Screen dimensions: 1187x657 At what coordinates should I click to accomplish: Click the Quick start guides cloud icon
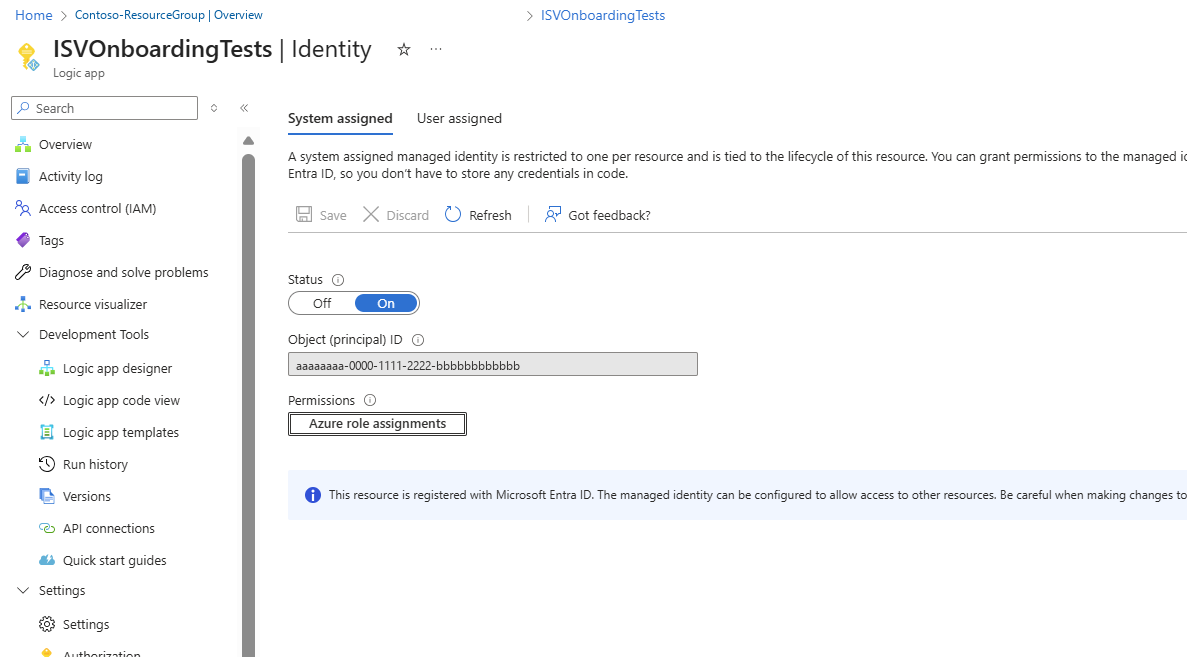[x=47, y=560]
